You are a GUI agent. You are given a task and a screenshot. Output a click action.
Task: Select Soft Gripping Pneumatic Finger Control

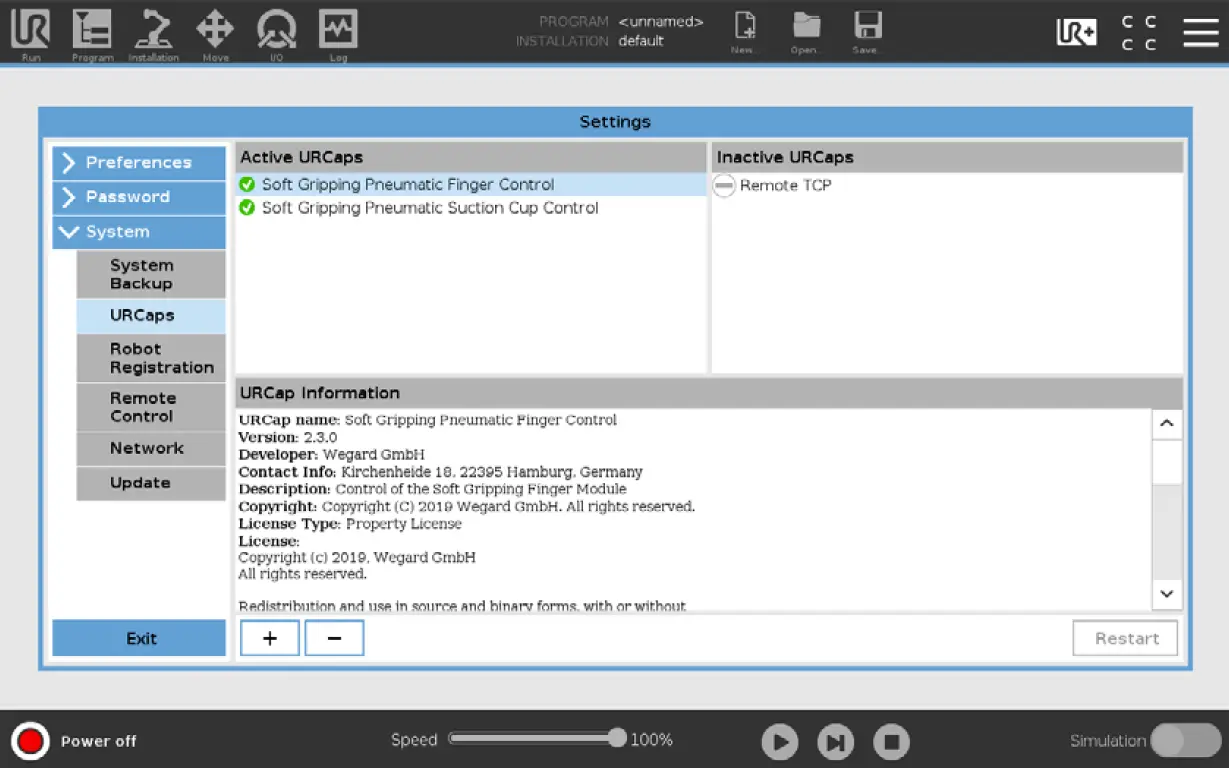[x=471, y=184]
